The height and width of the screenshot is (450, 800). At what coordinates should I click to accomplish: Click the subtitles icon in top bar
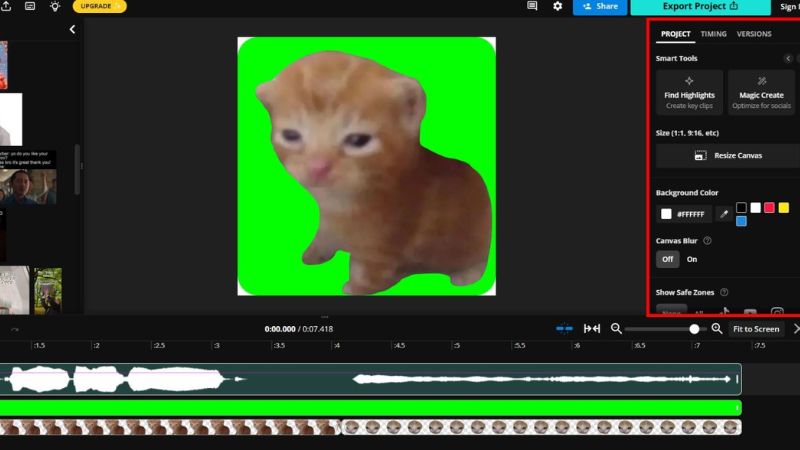(x=29, y=6)
